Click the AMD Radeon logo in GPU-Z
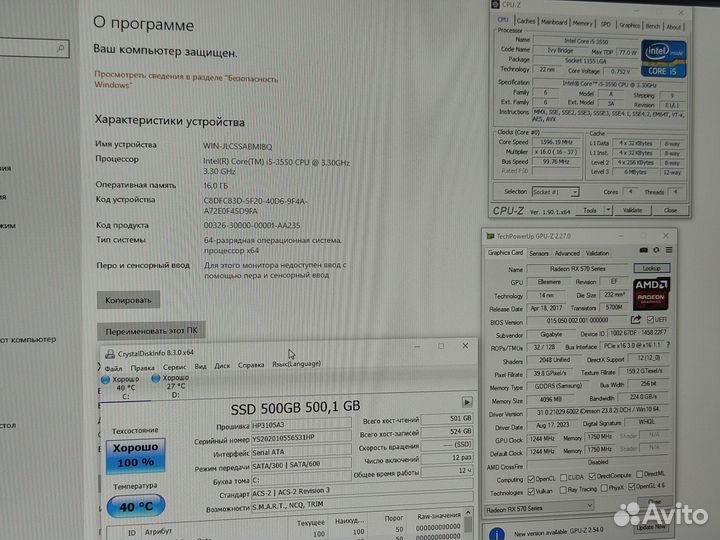The width and height of the screenshot is (720, 540). coord(651,293)
